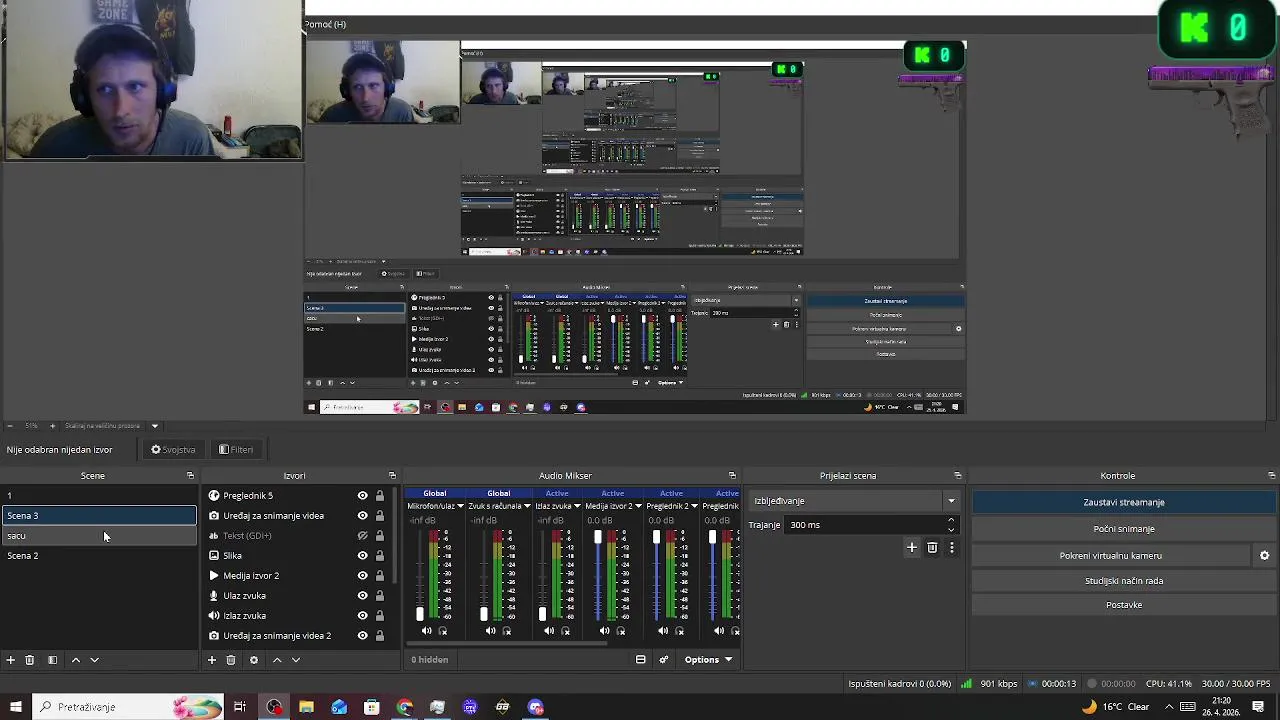Open virtual camera settings gear
1280x720 pixels.
tap(1264, 556)
